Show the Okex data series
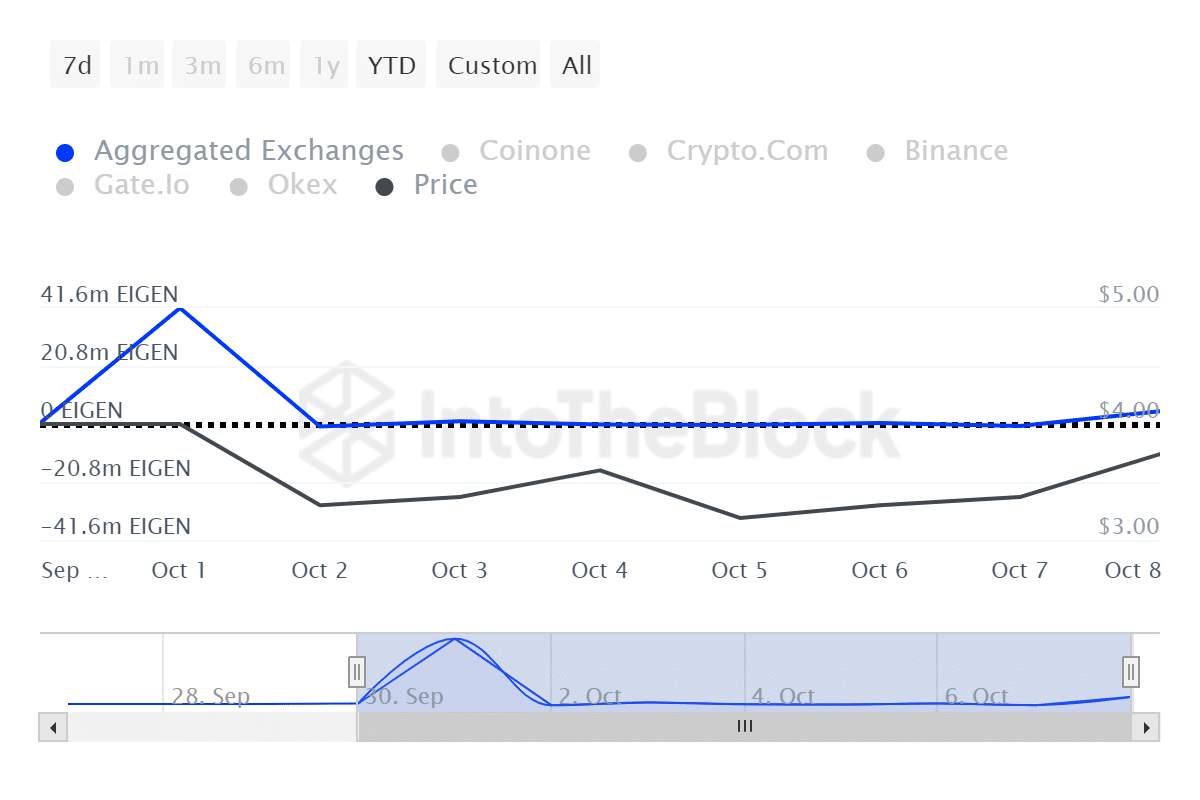This screenshot has width=1200, height=800. coord(302,185)
